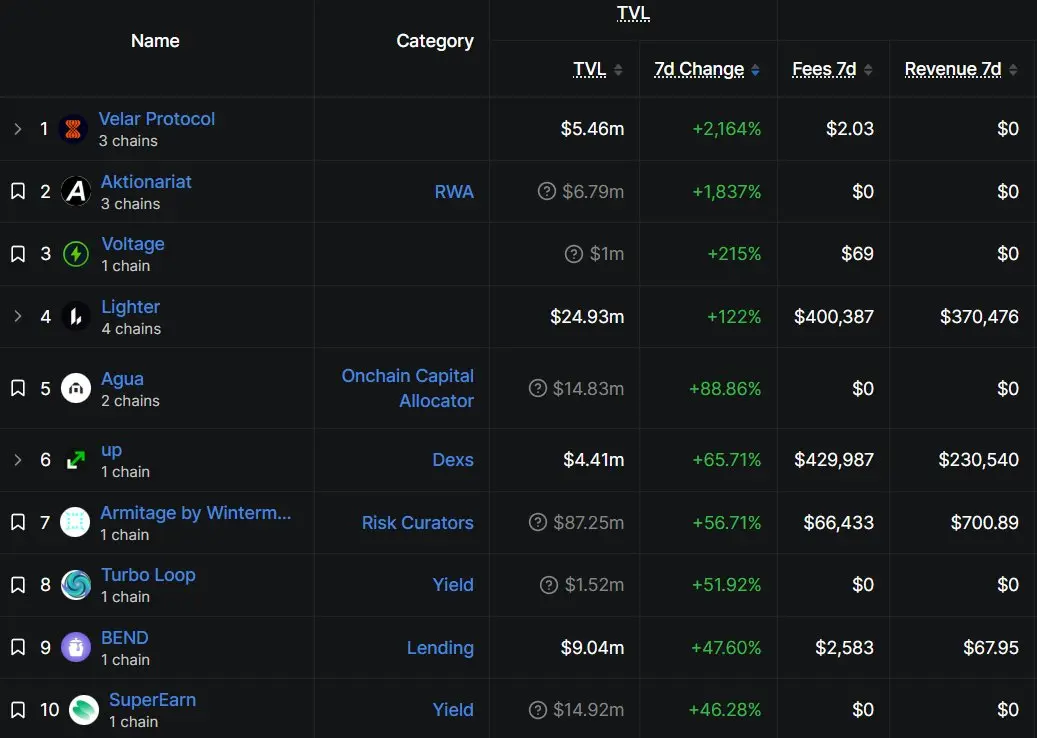This screenshot has height=738, width=1037.
Task: Click the Name column header
Action: coord(155,41)
